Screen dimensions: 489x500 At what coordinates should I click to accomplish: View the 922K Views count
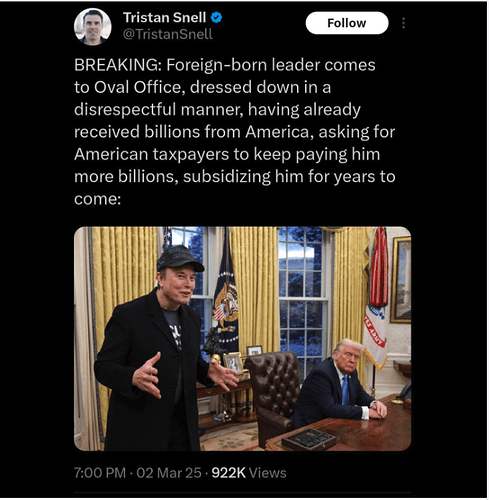(x=249, y=473)
